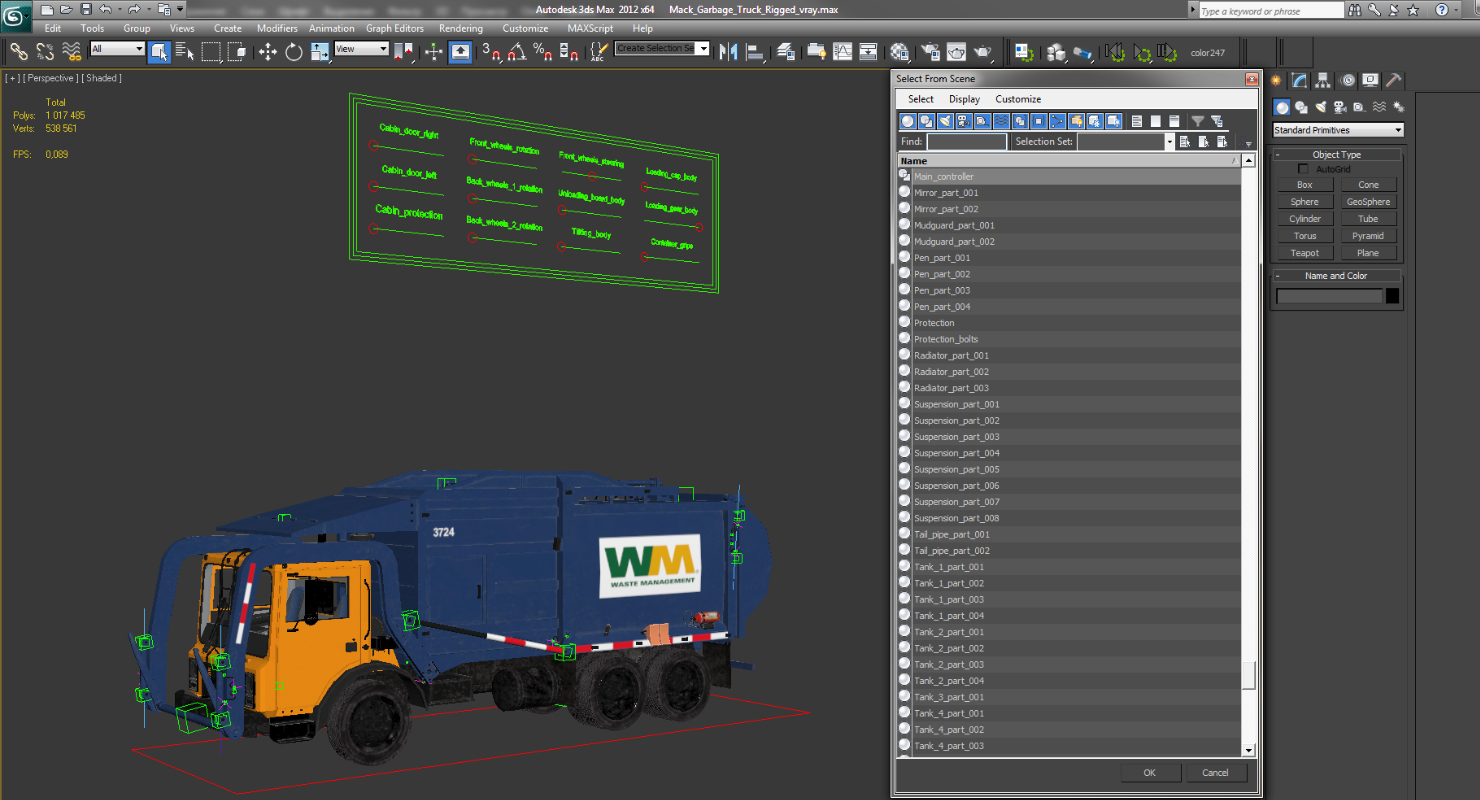Open Standard Primitives dropdown

(x=1338, y=130)
